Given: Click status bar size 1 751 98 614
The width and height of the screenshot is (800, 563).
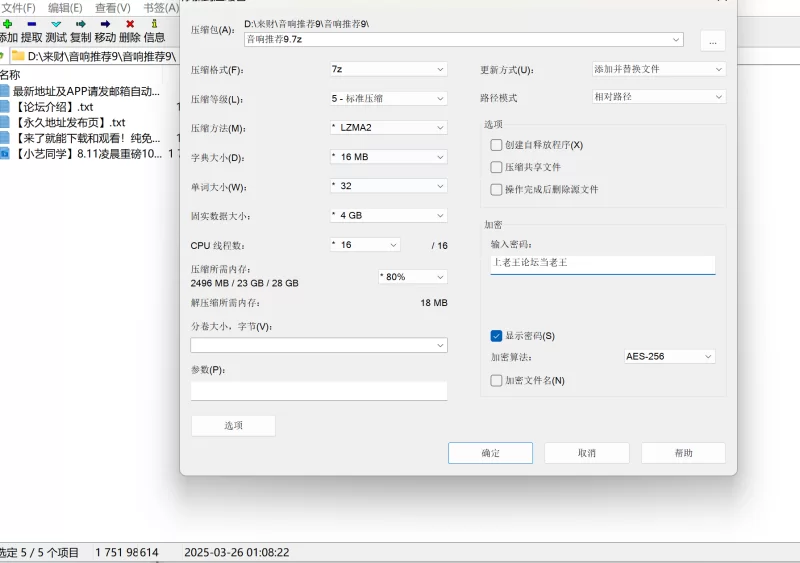Looking at the screenshot, I should click(x=127, y=552).
